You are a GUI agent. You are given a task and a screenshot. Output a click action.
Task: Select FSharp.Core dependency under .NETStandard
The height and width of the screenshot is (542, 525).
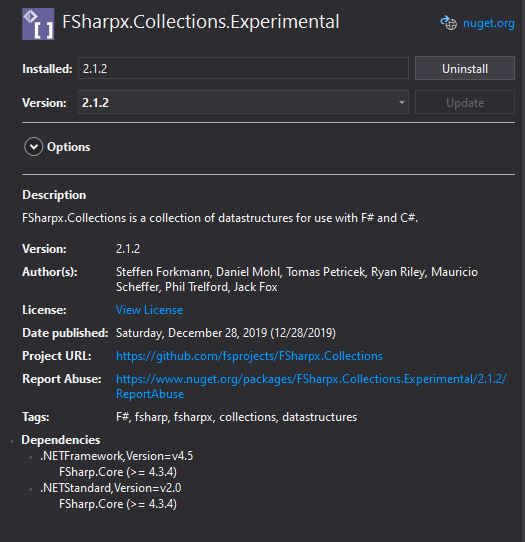coord(118,504)
